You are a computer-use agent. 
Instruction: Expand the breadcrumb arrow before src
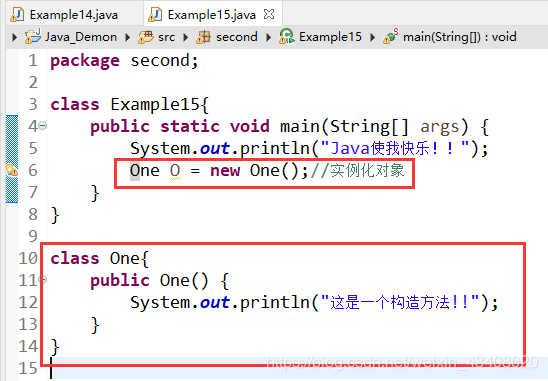128,37
